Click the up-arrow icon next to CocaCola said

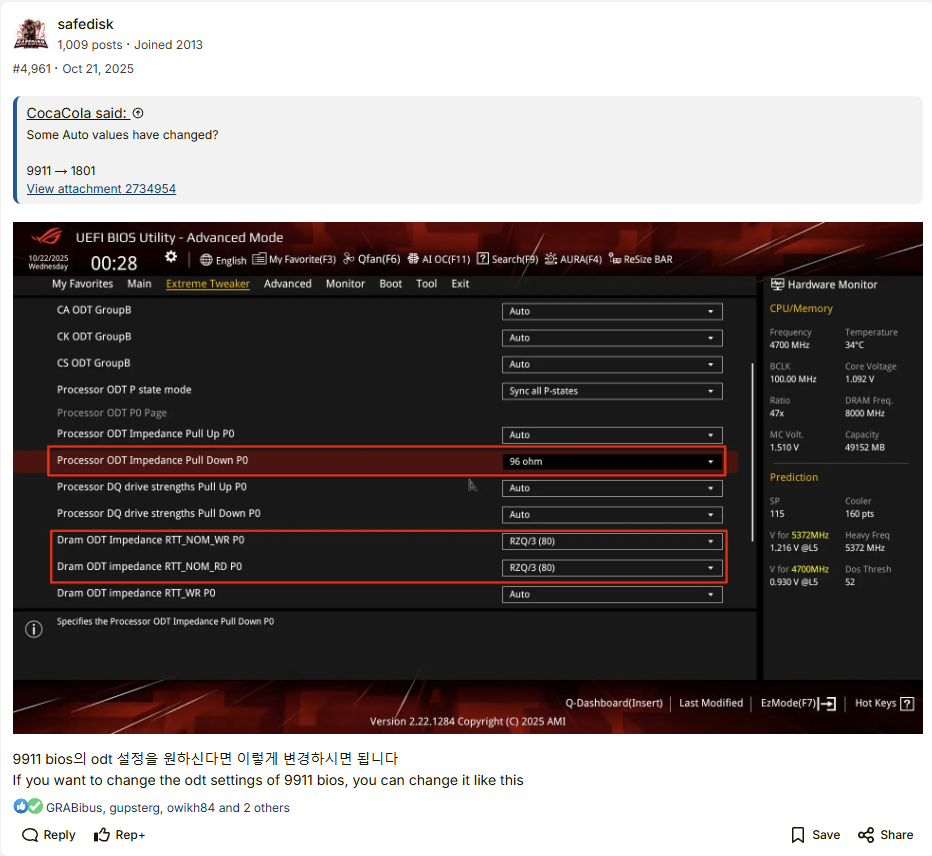[x=138, y=113]
